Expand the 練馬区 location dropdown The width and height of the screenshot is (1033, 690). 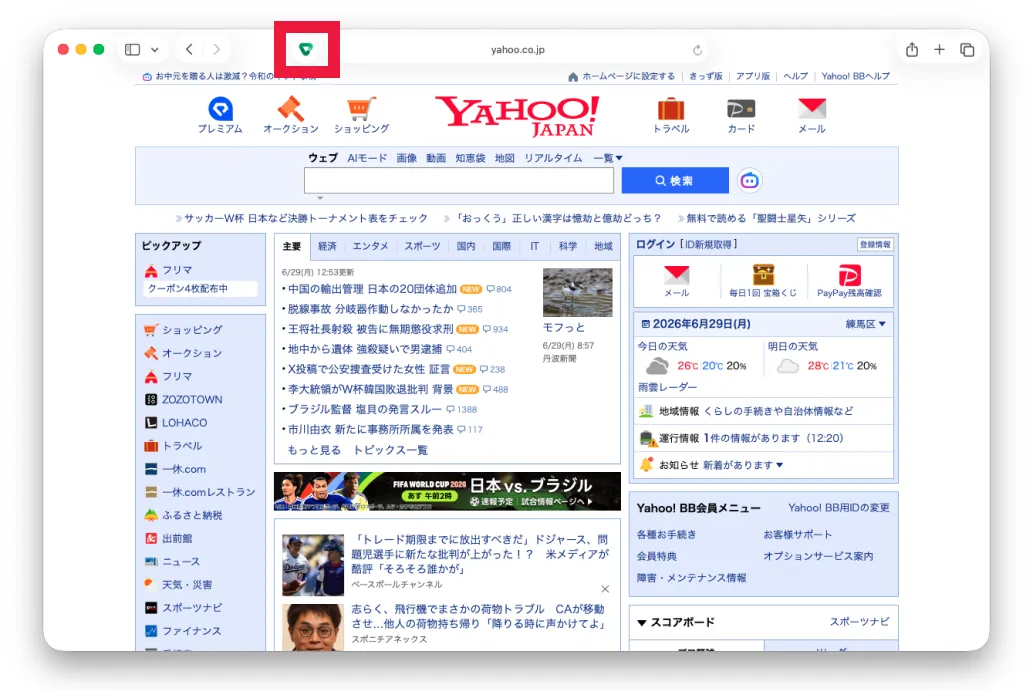pos(866,324)
